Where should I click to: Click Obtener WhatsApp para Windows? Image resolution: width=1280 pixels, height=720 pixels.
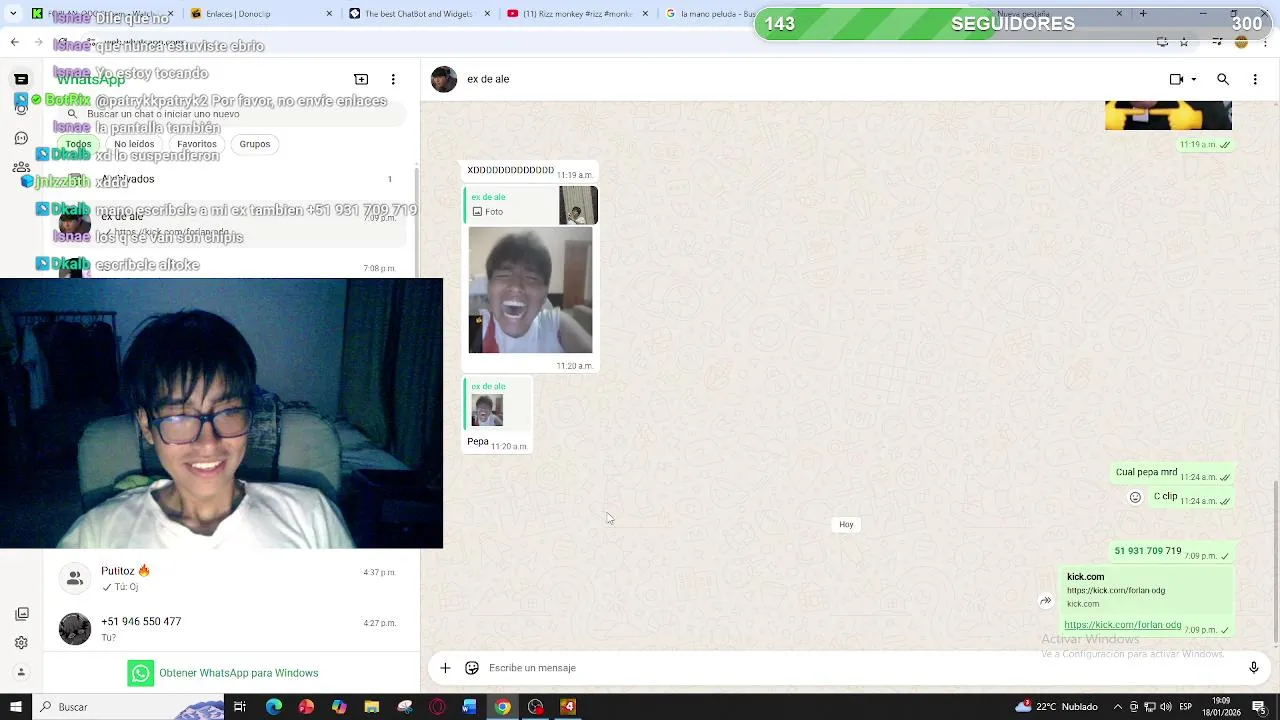(223, 673)
